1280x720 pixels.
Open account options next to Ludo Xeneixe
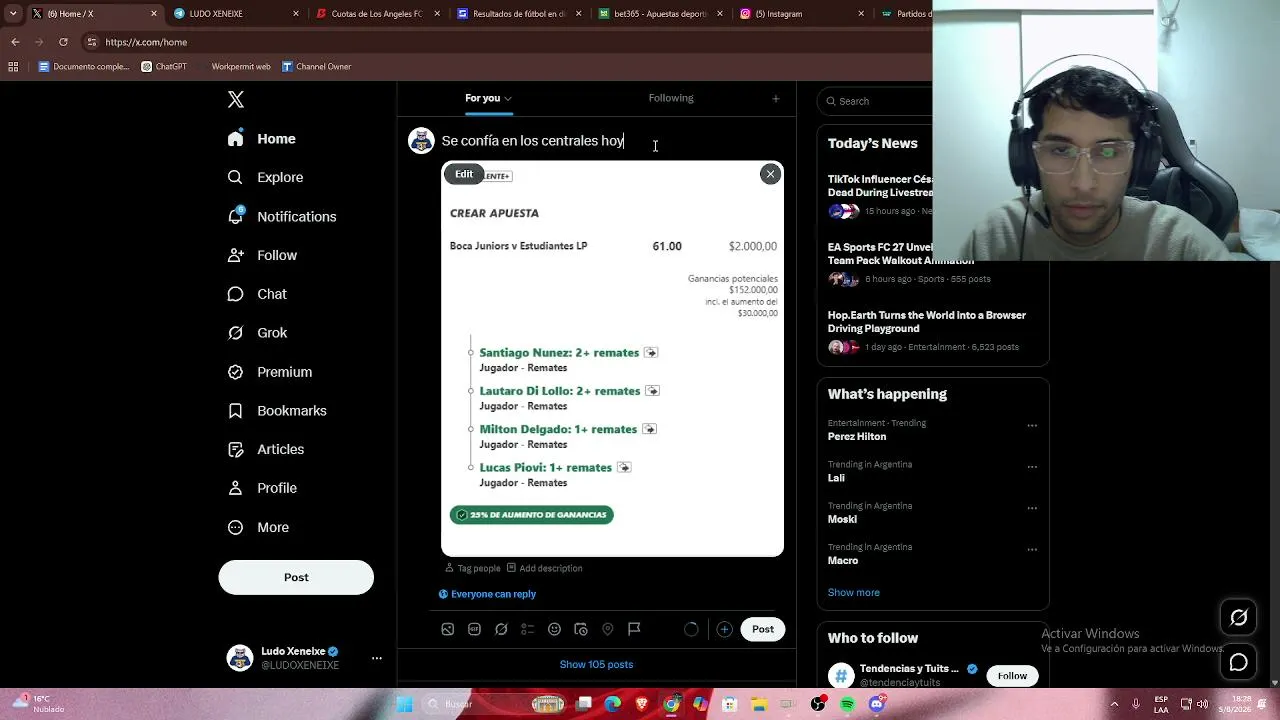click(x=377, y=658)
